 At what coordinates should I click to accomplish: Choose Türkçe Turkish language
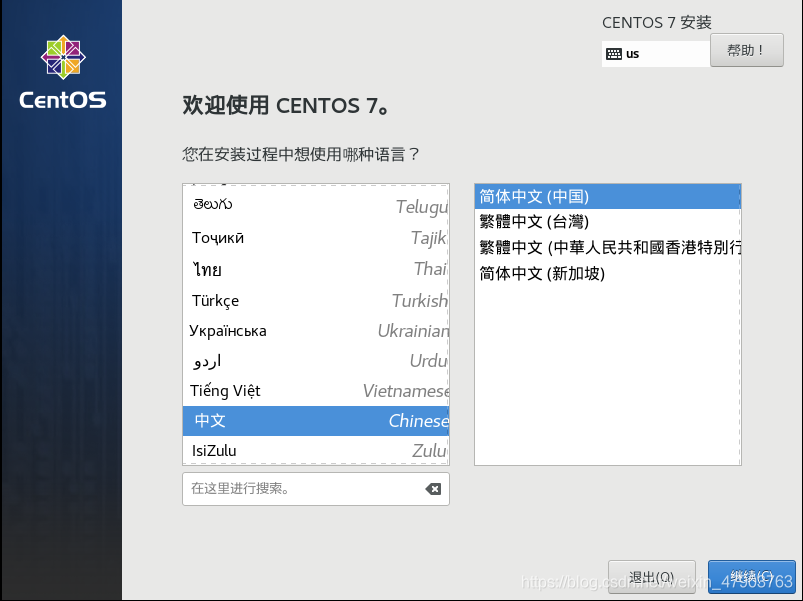click(x=315, y=300)
